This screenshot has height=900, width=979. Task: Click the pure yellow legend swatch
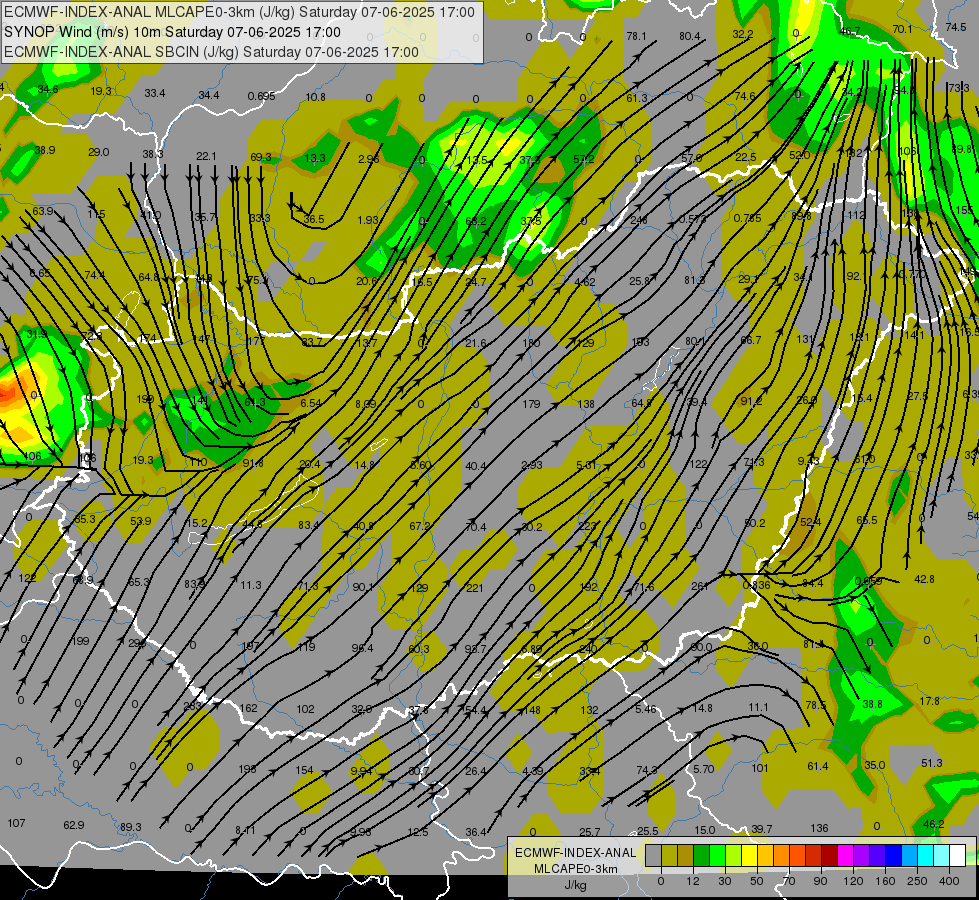point(749,856)
